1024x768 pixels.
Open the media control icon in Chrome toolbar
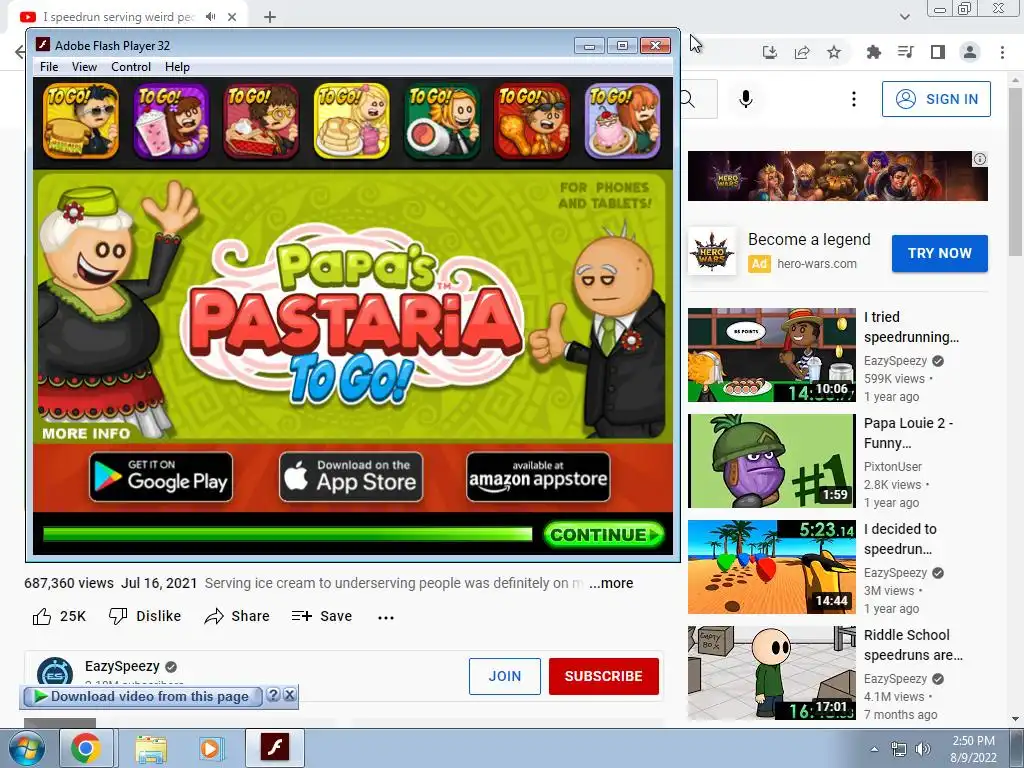905,52
